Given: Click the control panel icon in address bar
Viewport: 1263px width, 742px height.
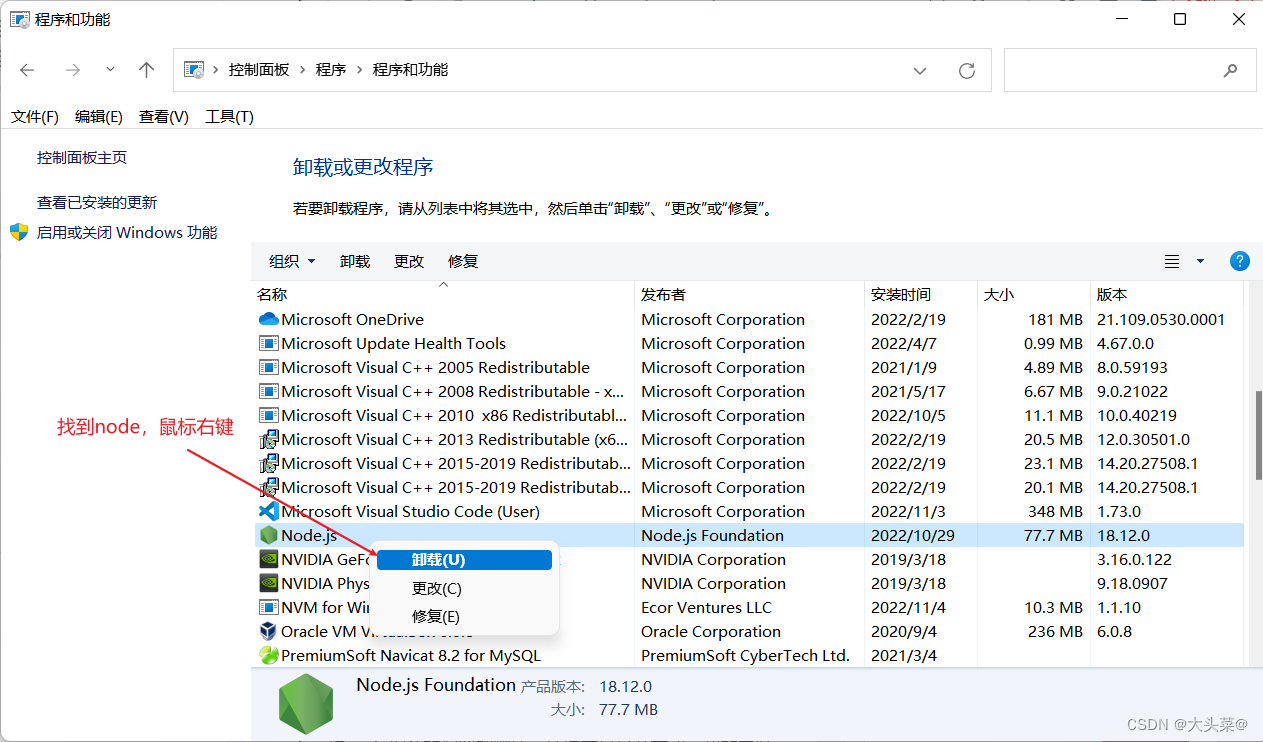Looking at the screenshot, I should coord(195,70).
